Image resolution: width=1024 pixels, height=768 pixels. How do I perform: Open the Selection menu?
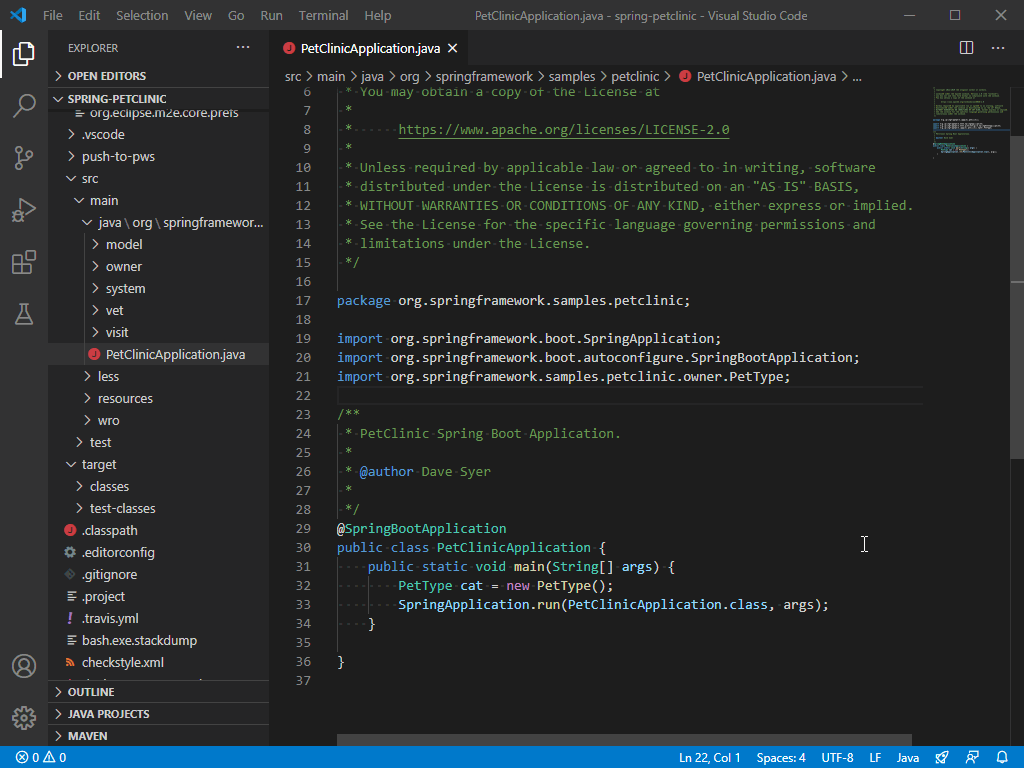click(142, 15)
